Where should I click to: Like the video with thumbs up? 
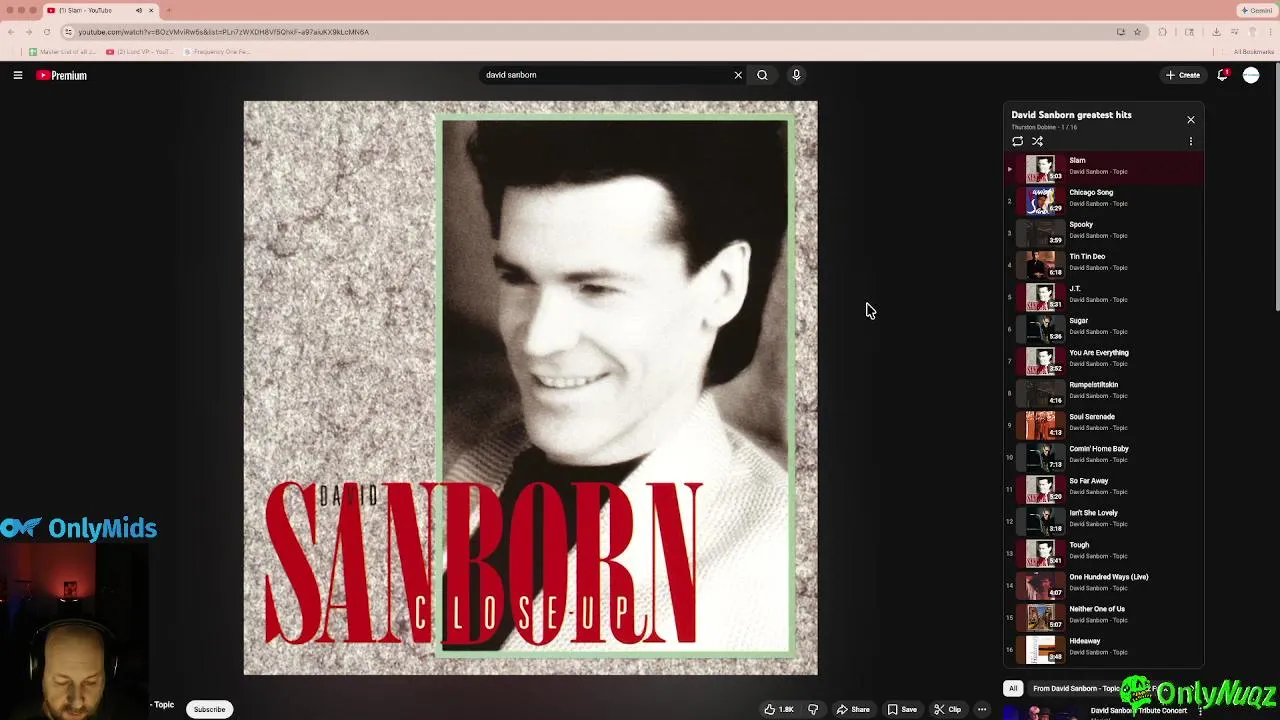[x=778, y=709]
